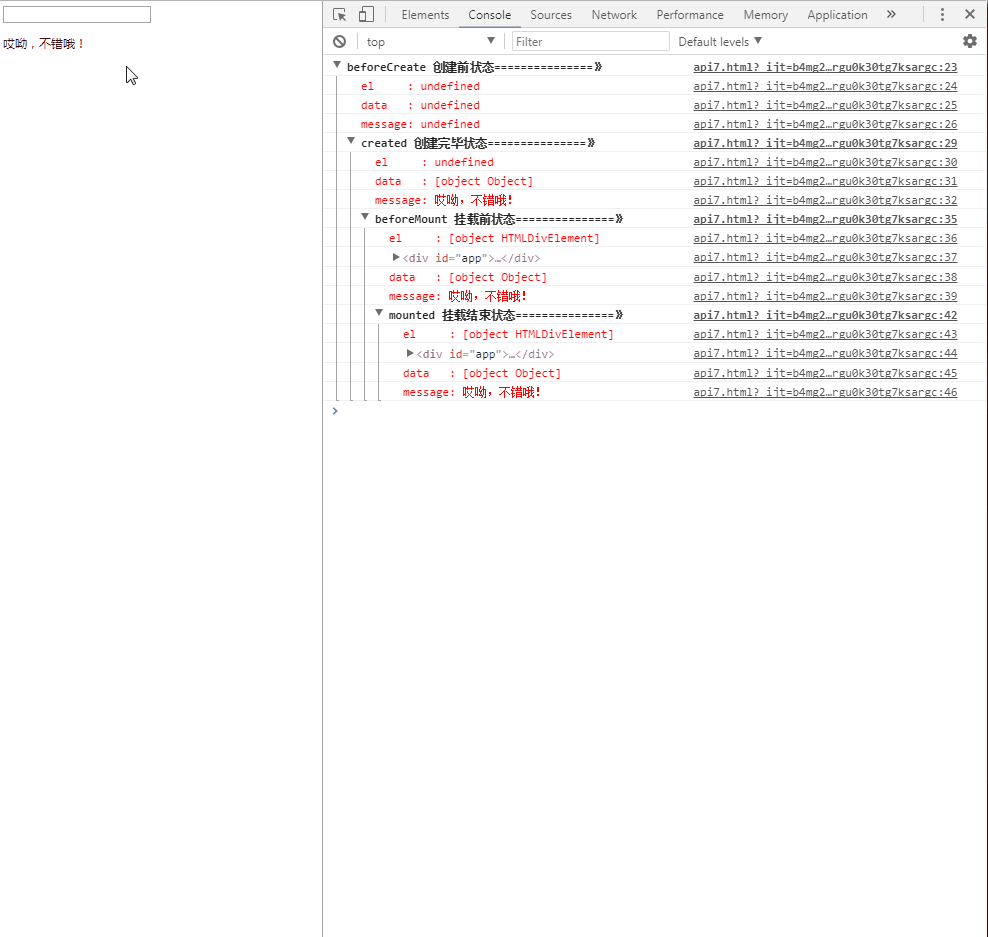Click 'data : [object Object]' under created
988x937 pixels.
(454, 181)
